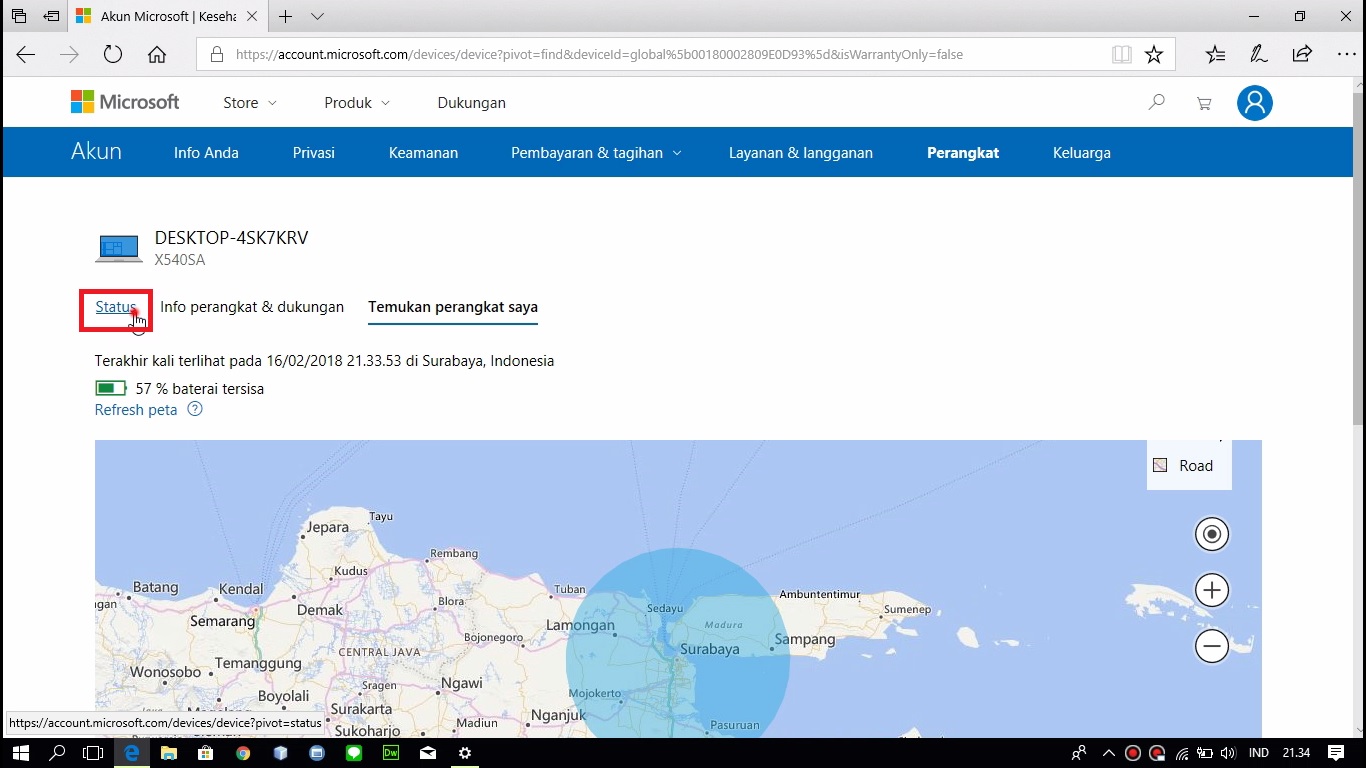The width and height of the screenshot is (1366, 768).
Task: Open the Microsoft account profile avatar
Action: (1254, 103)
